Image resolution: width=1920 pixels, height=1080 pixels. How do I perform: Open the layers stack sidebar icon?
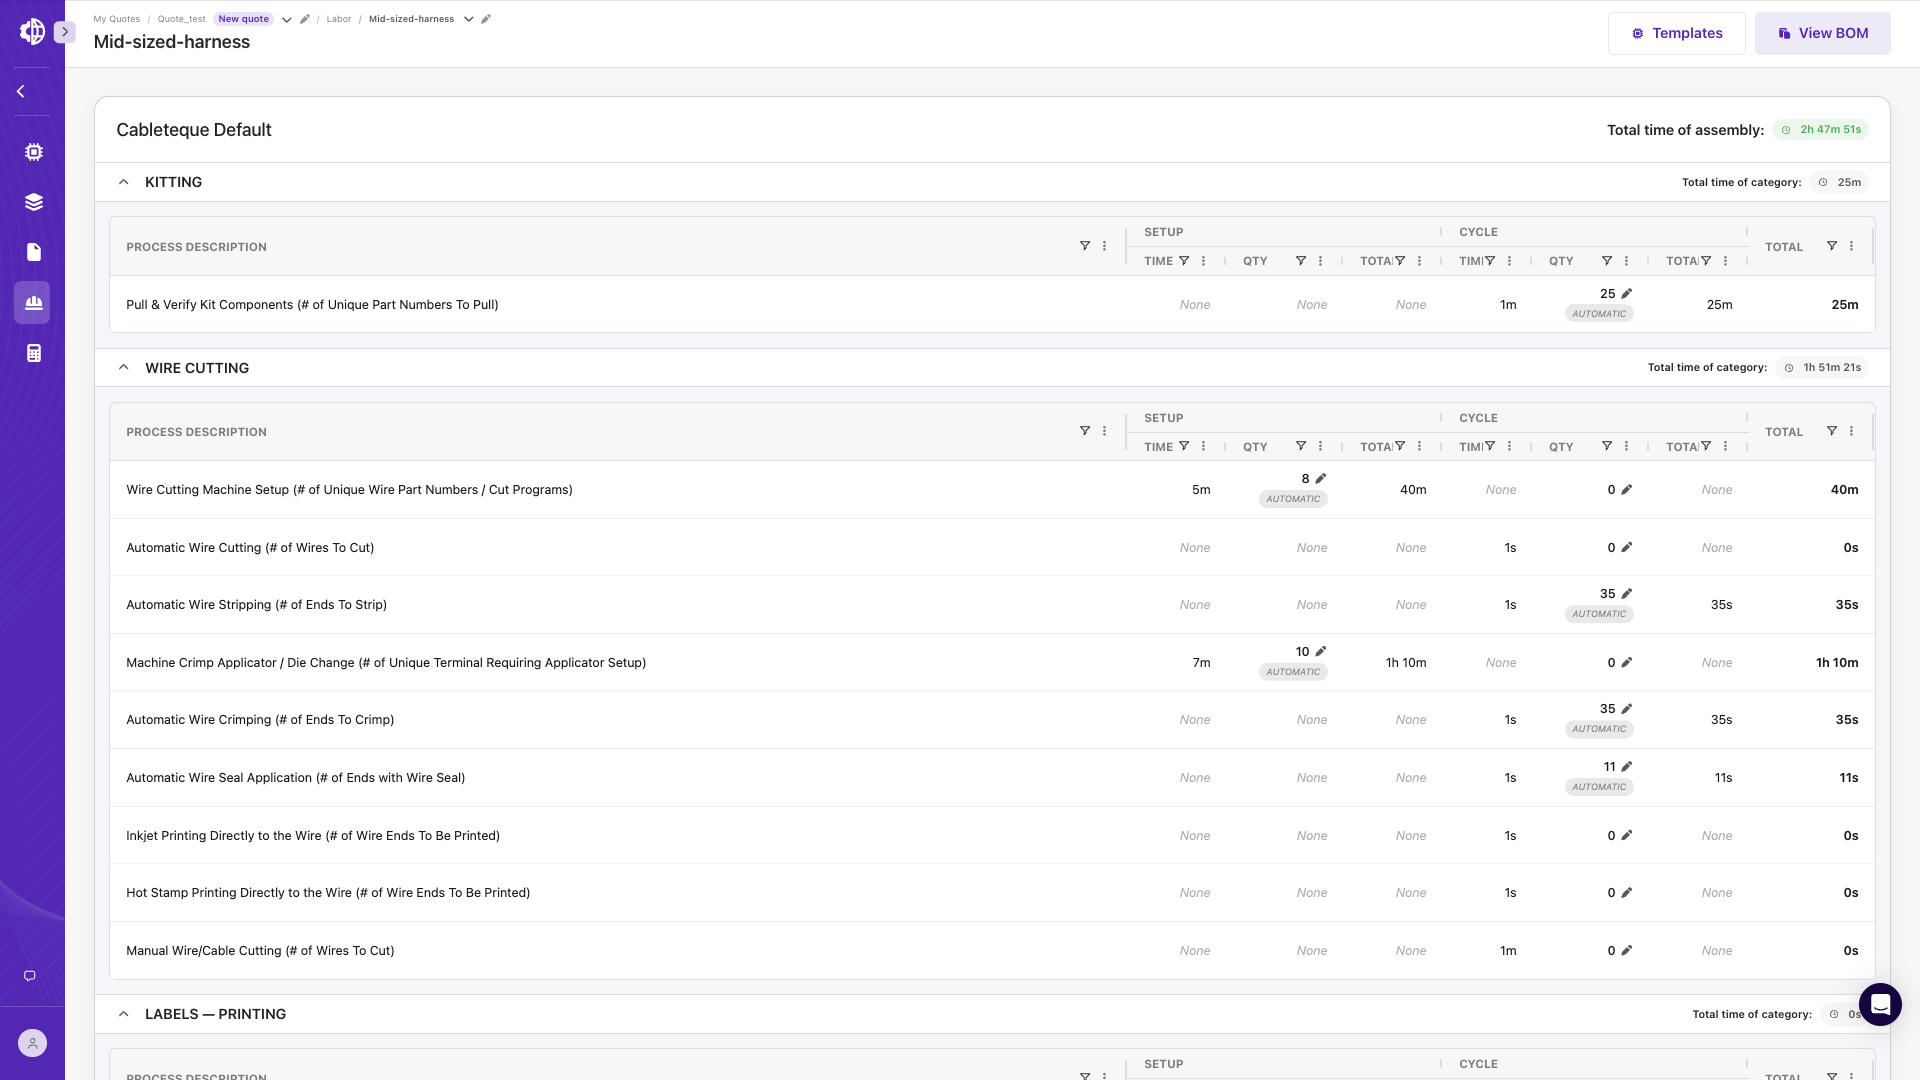[x=33, y=202]
